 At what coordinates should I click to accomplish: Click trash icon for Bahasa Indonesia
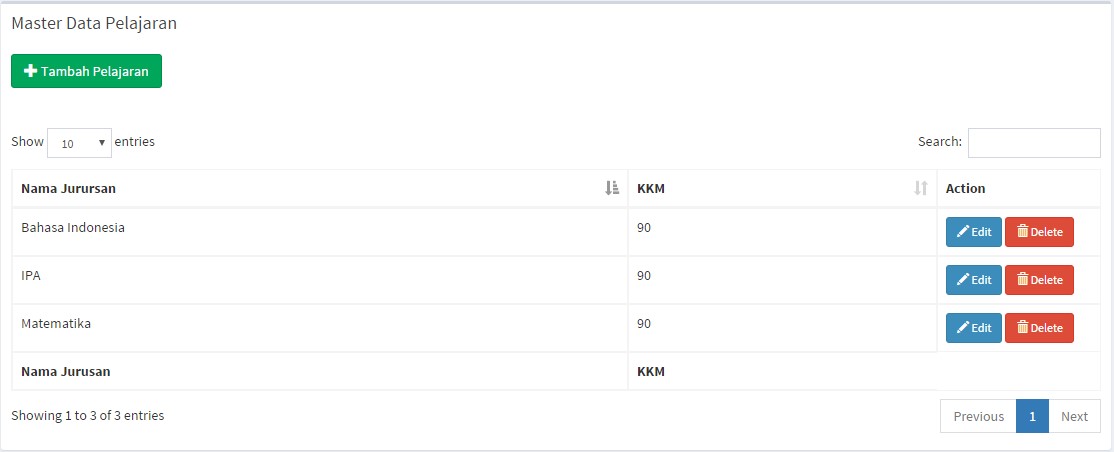[x=1022, y=232]
